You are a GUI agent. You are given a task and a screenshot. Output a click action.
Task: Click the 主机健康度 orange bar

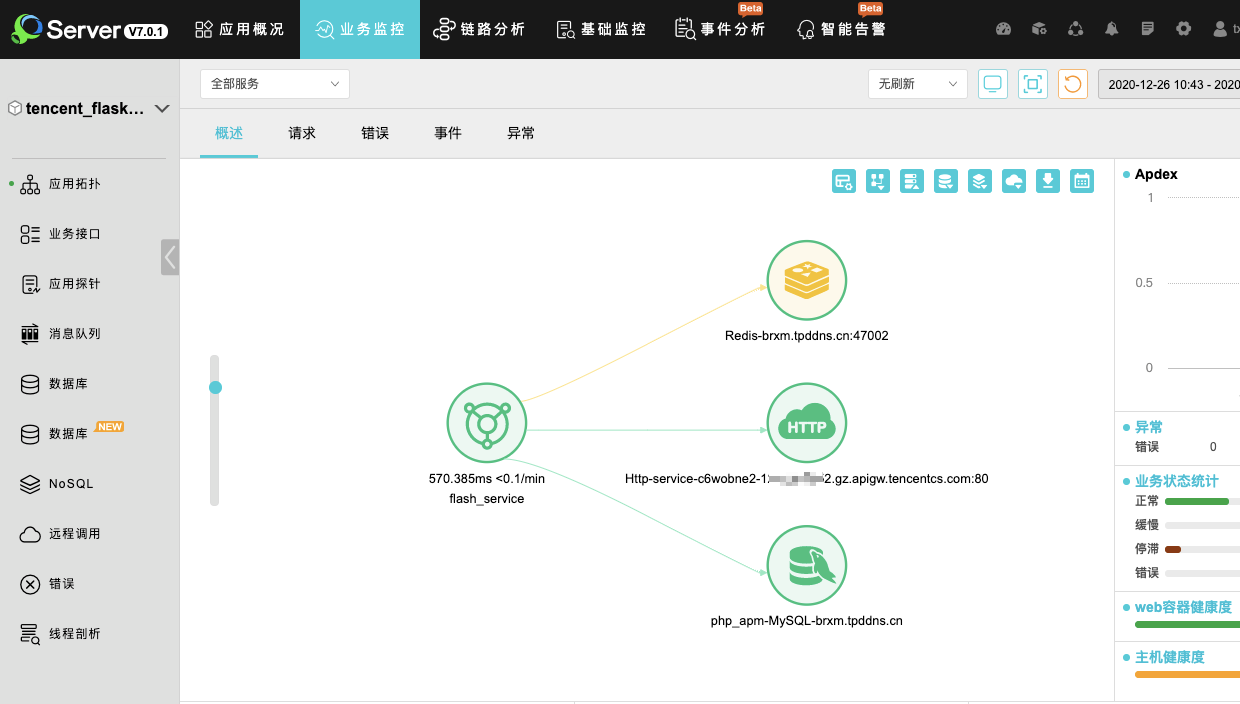point(1187,675)
